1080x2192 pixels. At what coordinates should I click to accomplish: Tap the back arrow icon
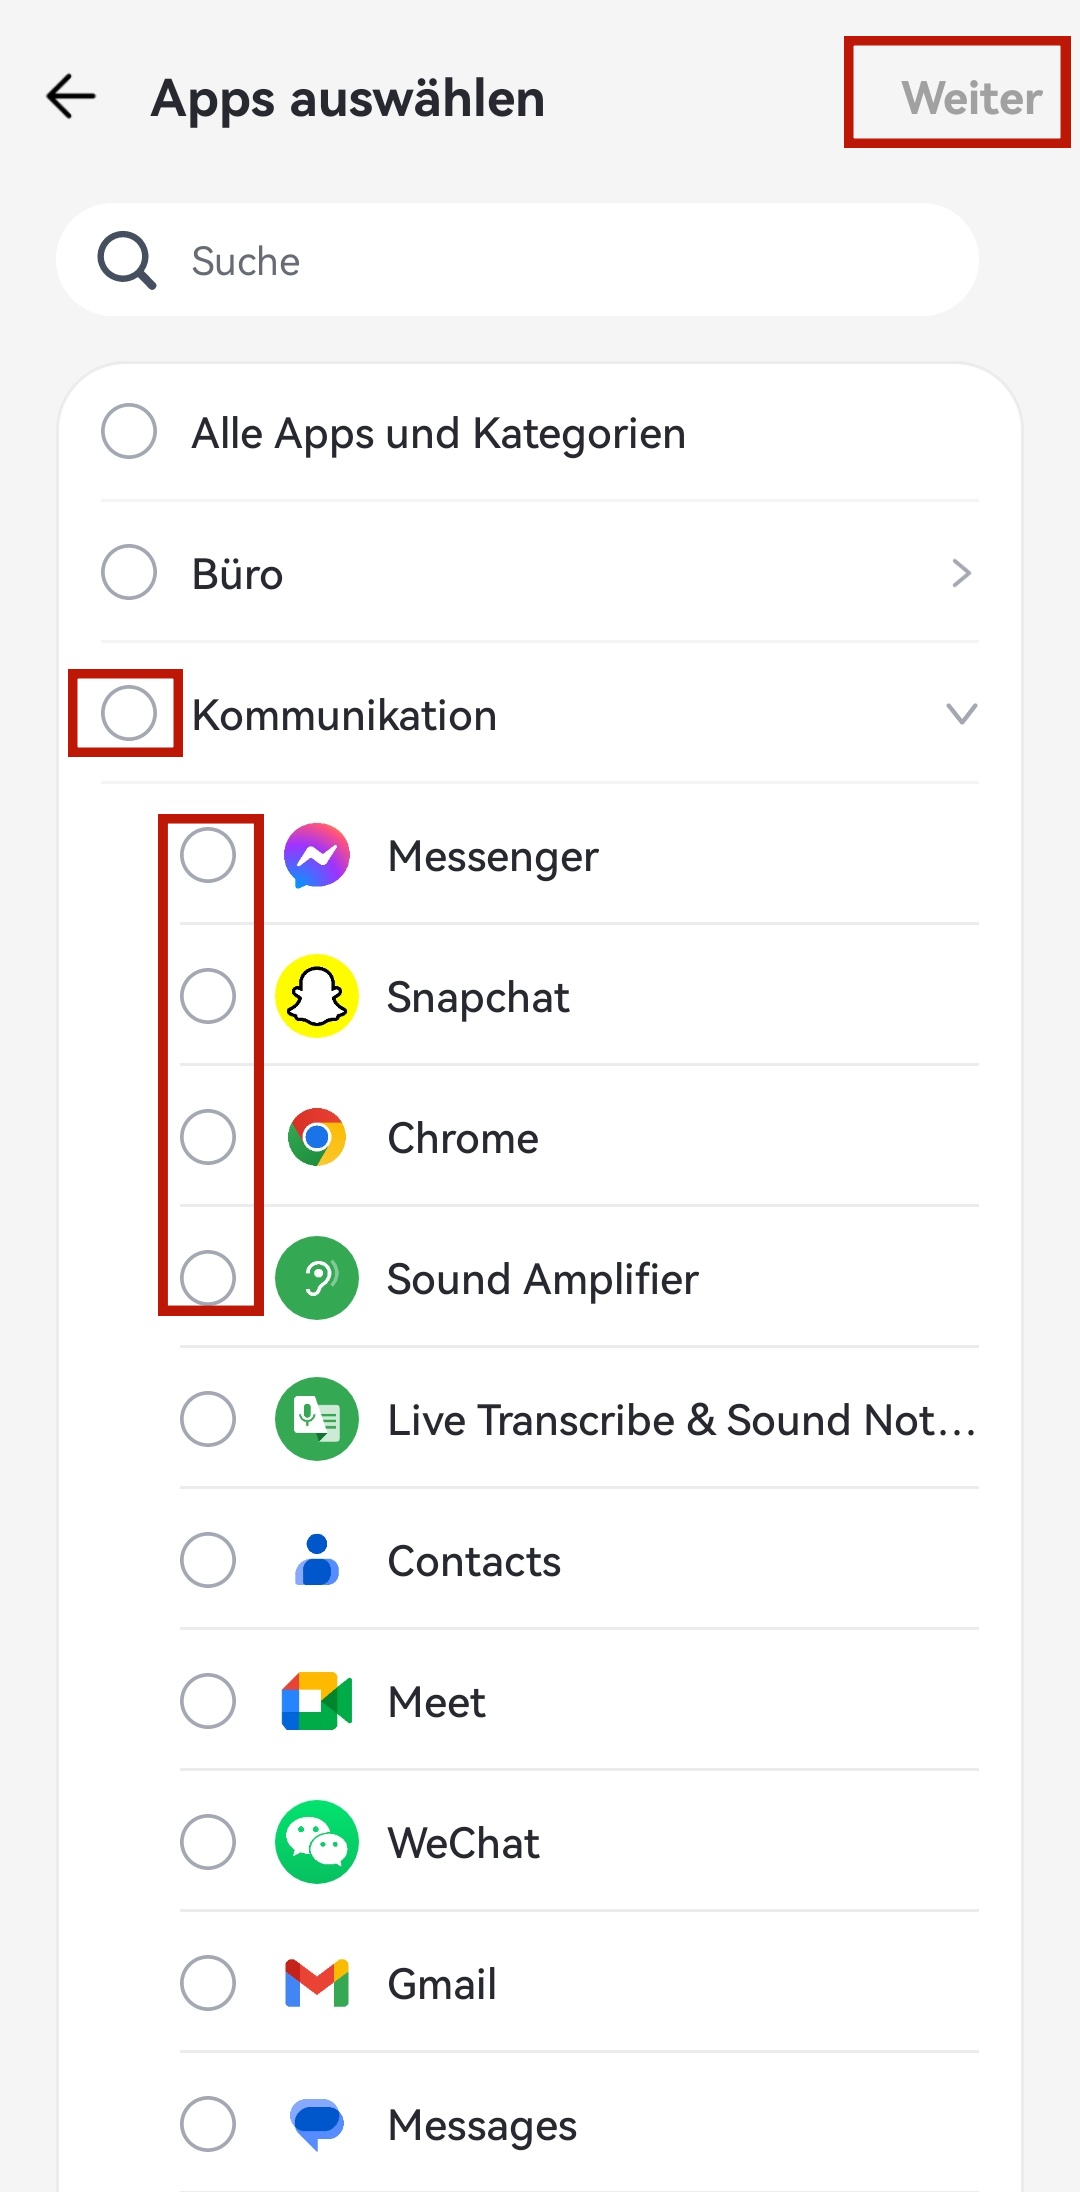[71, 97]
